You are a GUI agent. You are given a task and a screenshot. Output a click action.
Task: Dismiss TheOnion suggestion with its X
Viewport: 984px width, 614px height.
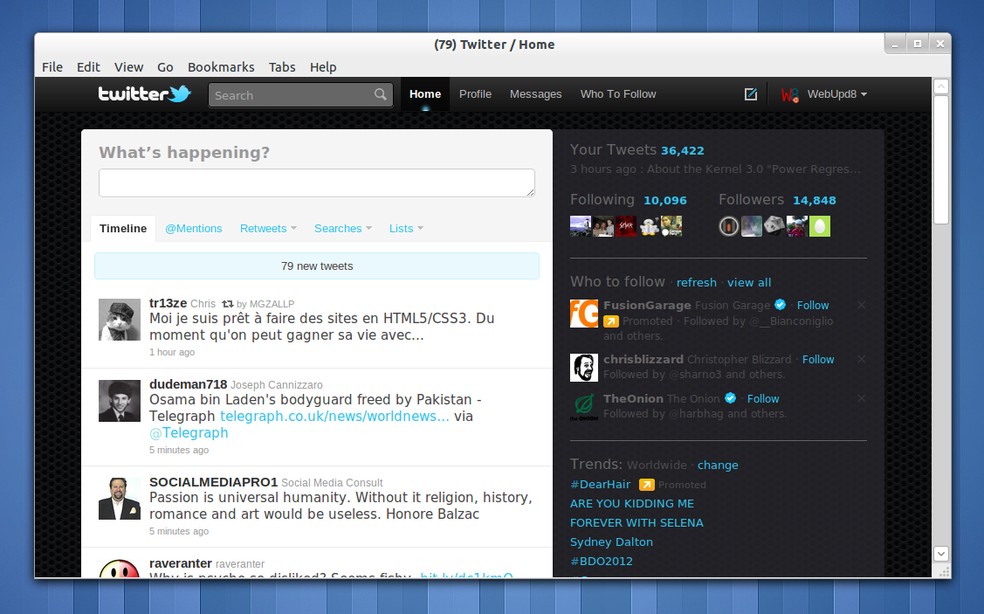[x=862, y=399]
